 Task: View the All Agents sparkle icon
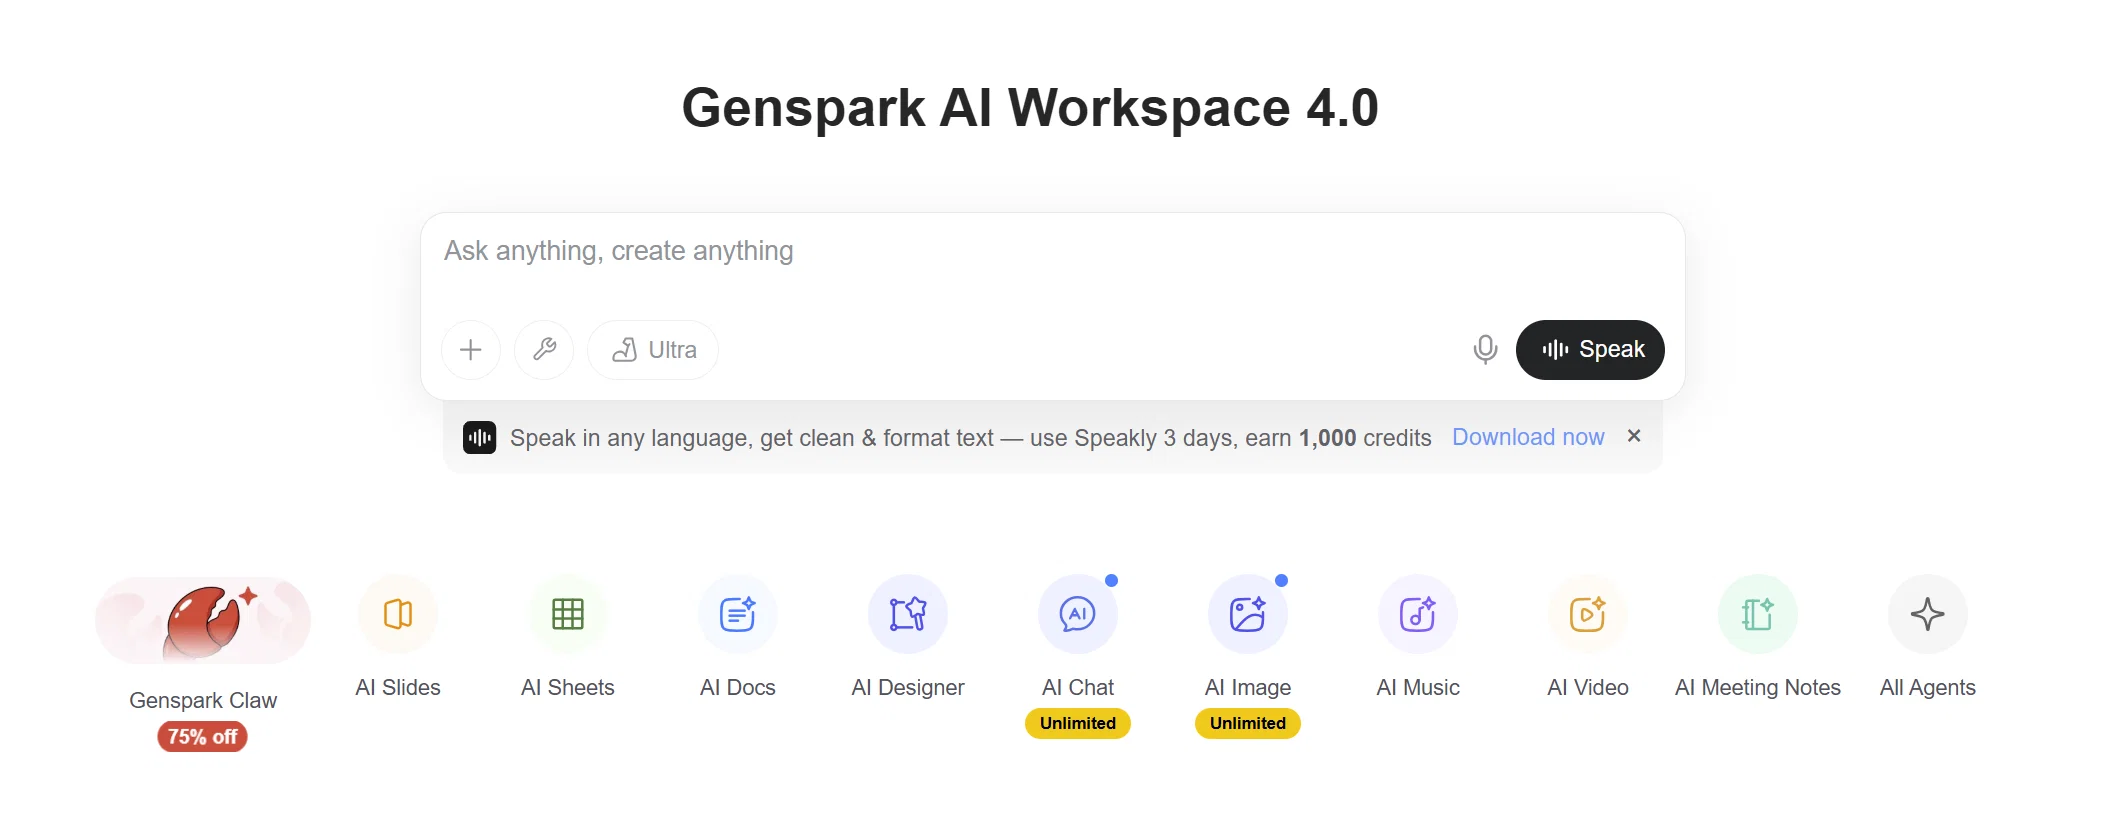[1928, 614]
